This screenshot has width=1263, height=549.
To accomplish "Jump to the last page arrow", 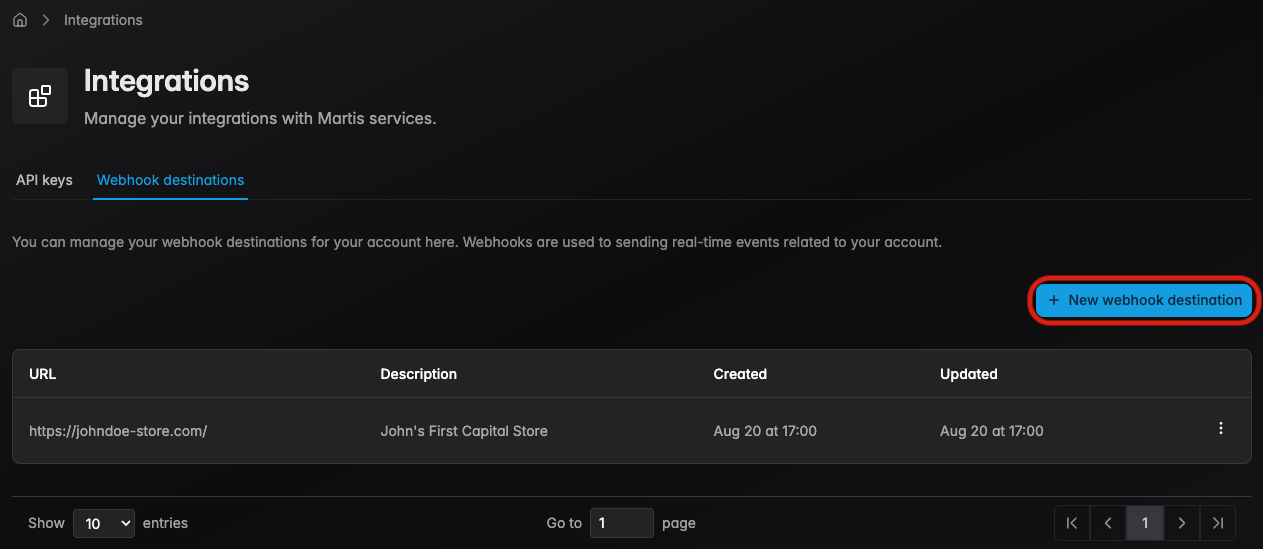I will pos(1217,522).
